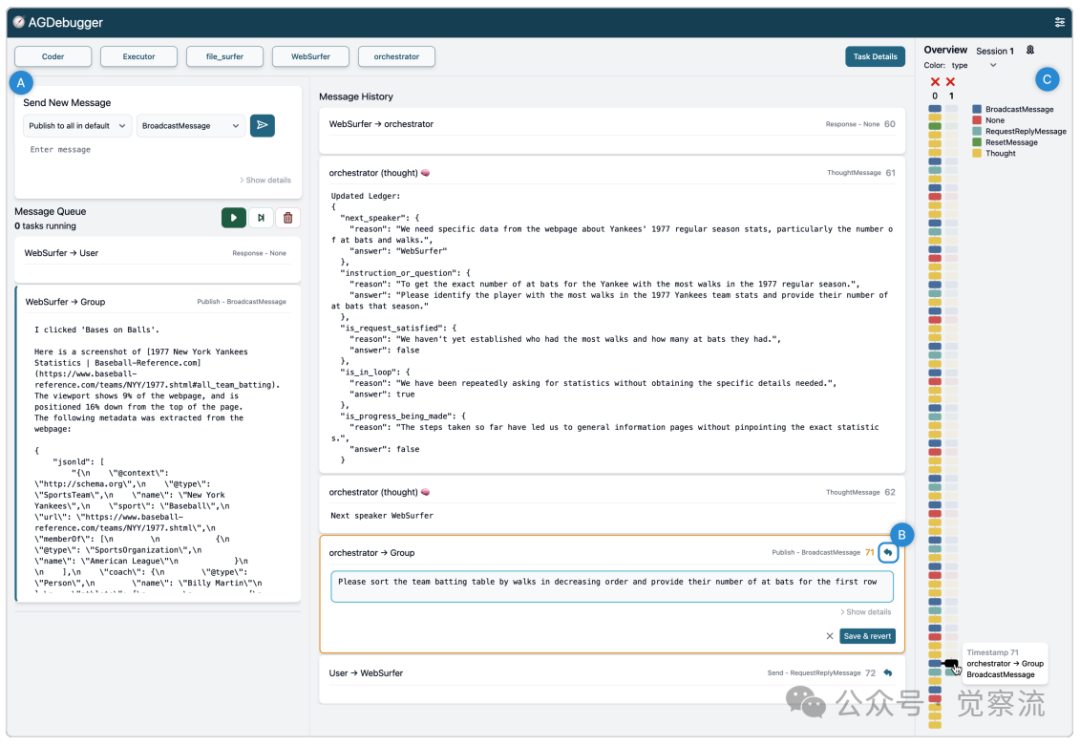Select the WebSurfer agent tab
This screenshot has width=1080, height=746.
click(x=311, y=56)
